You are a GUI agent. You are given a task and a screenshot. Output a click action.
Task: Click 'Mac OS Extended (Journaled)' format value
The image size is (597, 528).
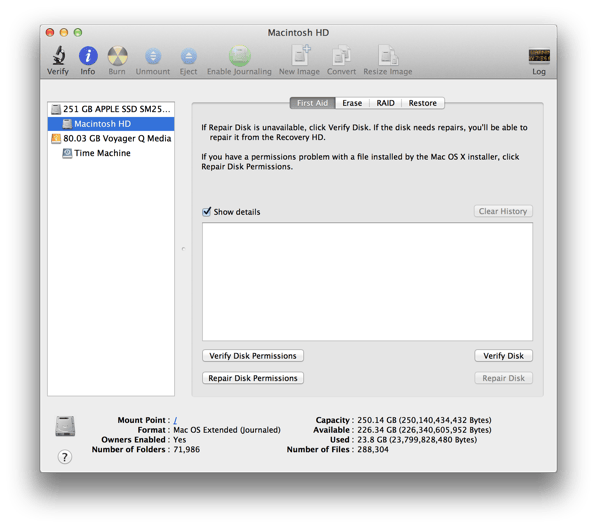(227, 430)
